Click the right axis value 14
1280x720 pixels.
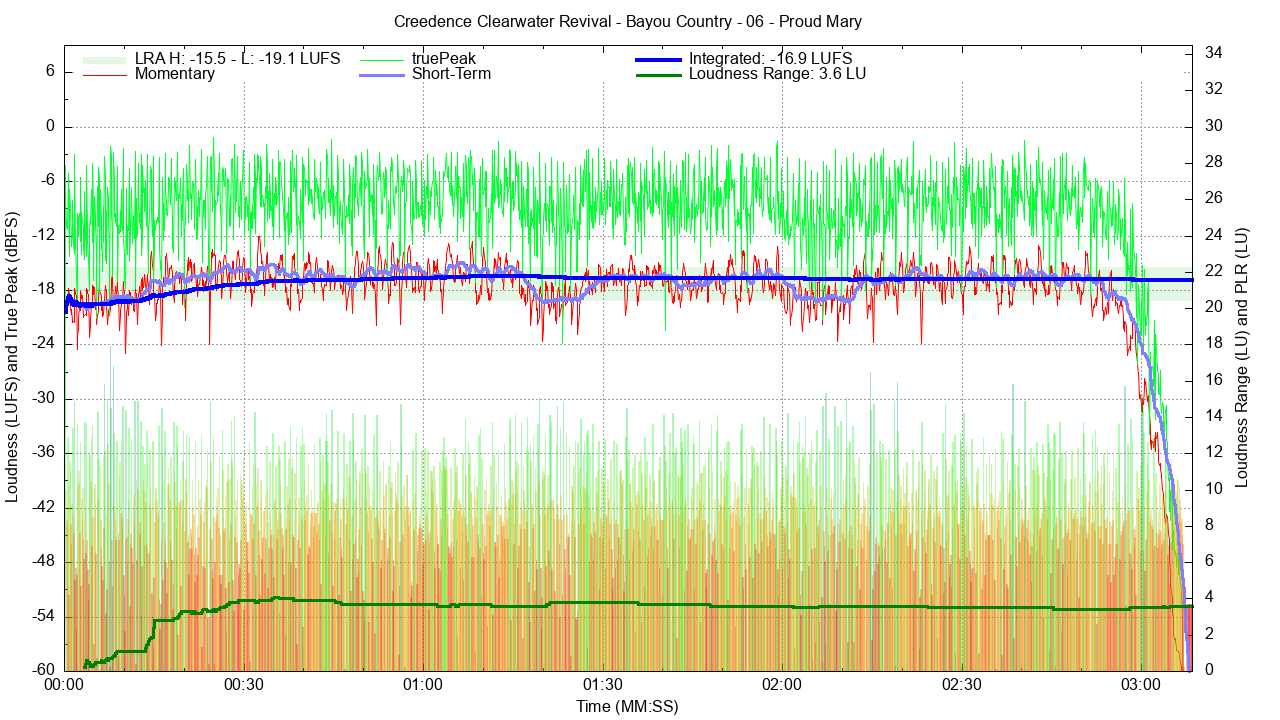(x=1212, y=416)
